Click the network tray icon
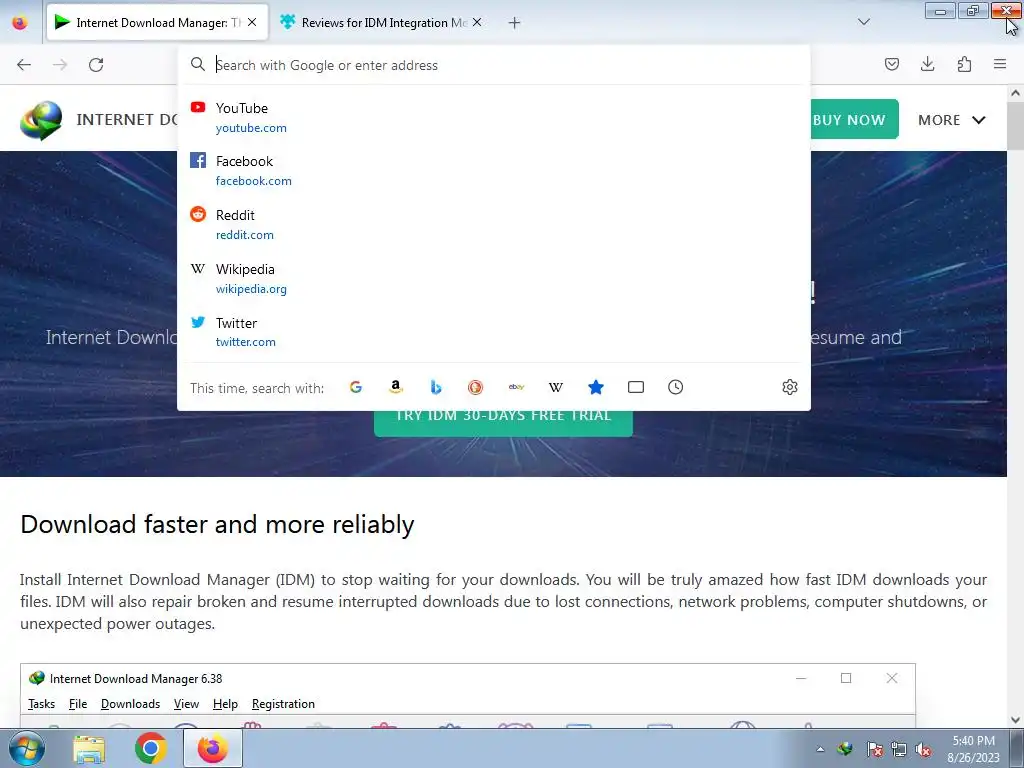The width and height of the screenshot is (1024, 768). pos(899,750)
